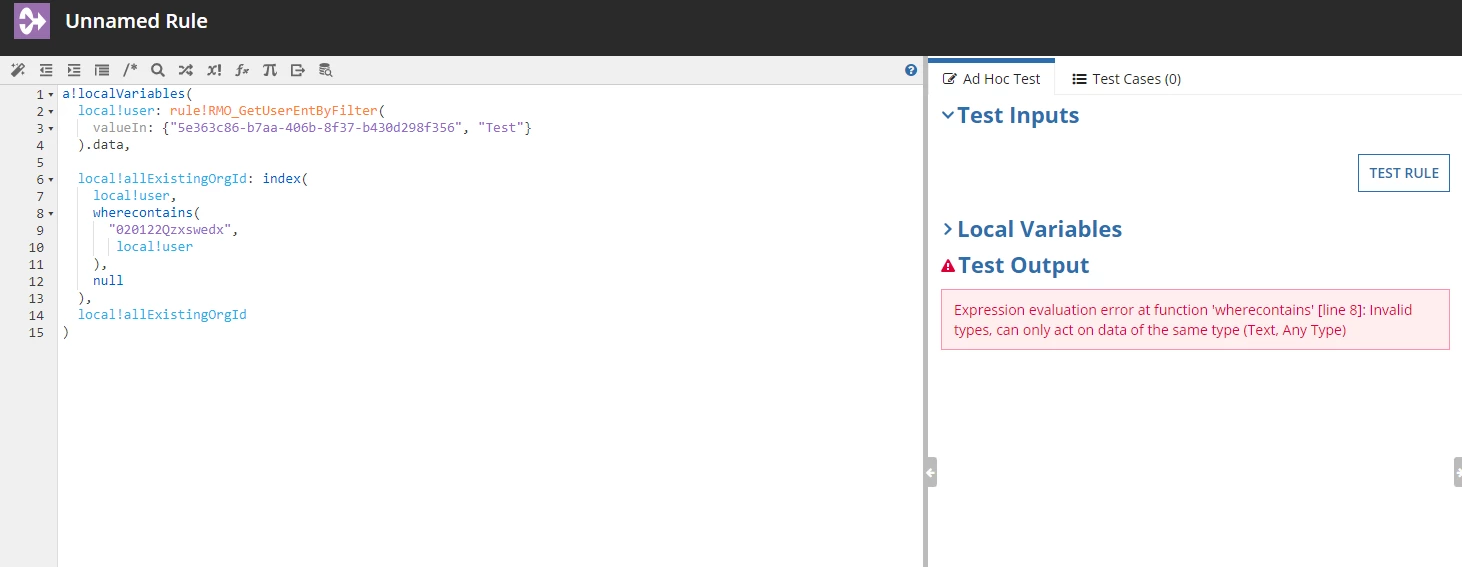The height and width of the screenshot is (567, 1462).
Task: Click local!user on line 7
Action: 131,196
